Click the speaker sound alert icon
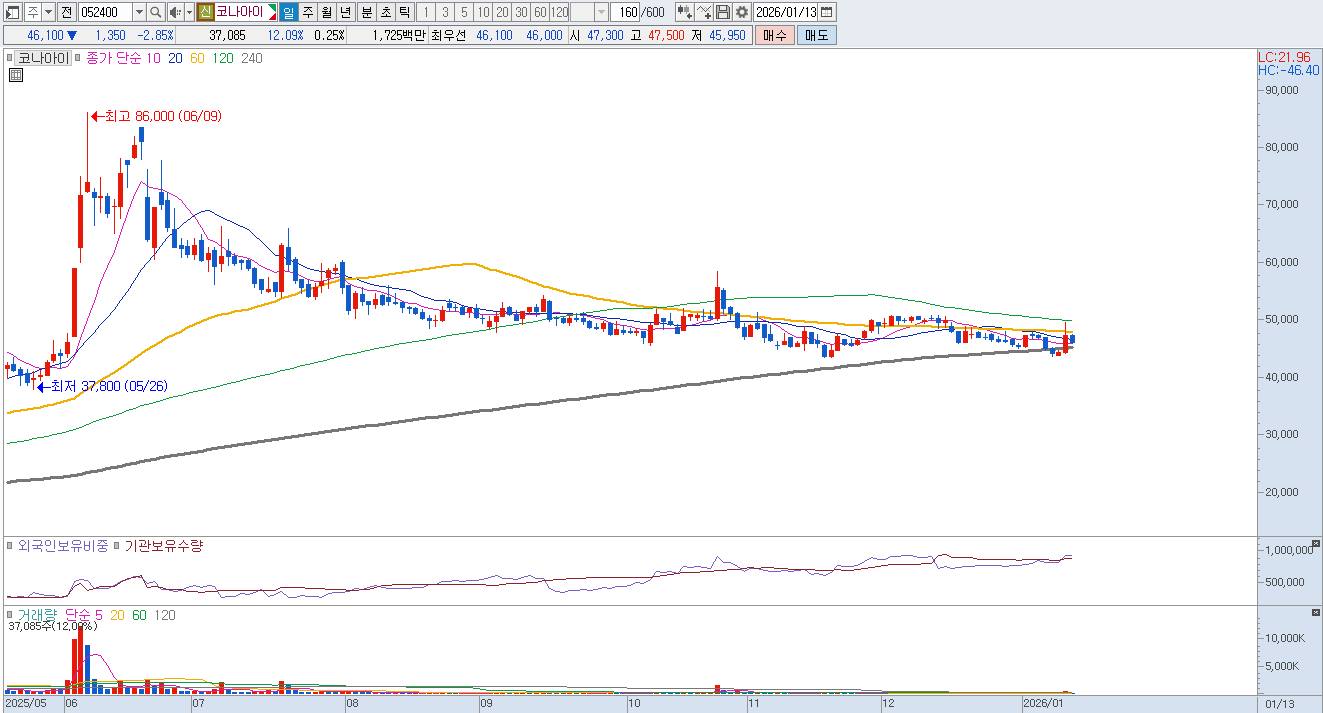This screenshot has width=1323, height=713. (x=175, y=12)
